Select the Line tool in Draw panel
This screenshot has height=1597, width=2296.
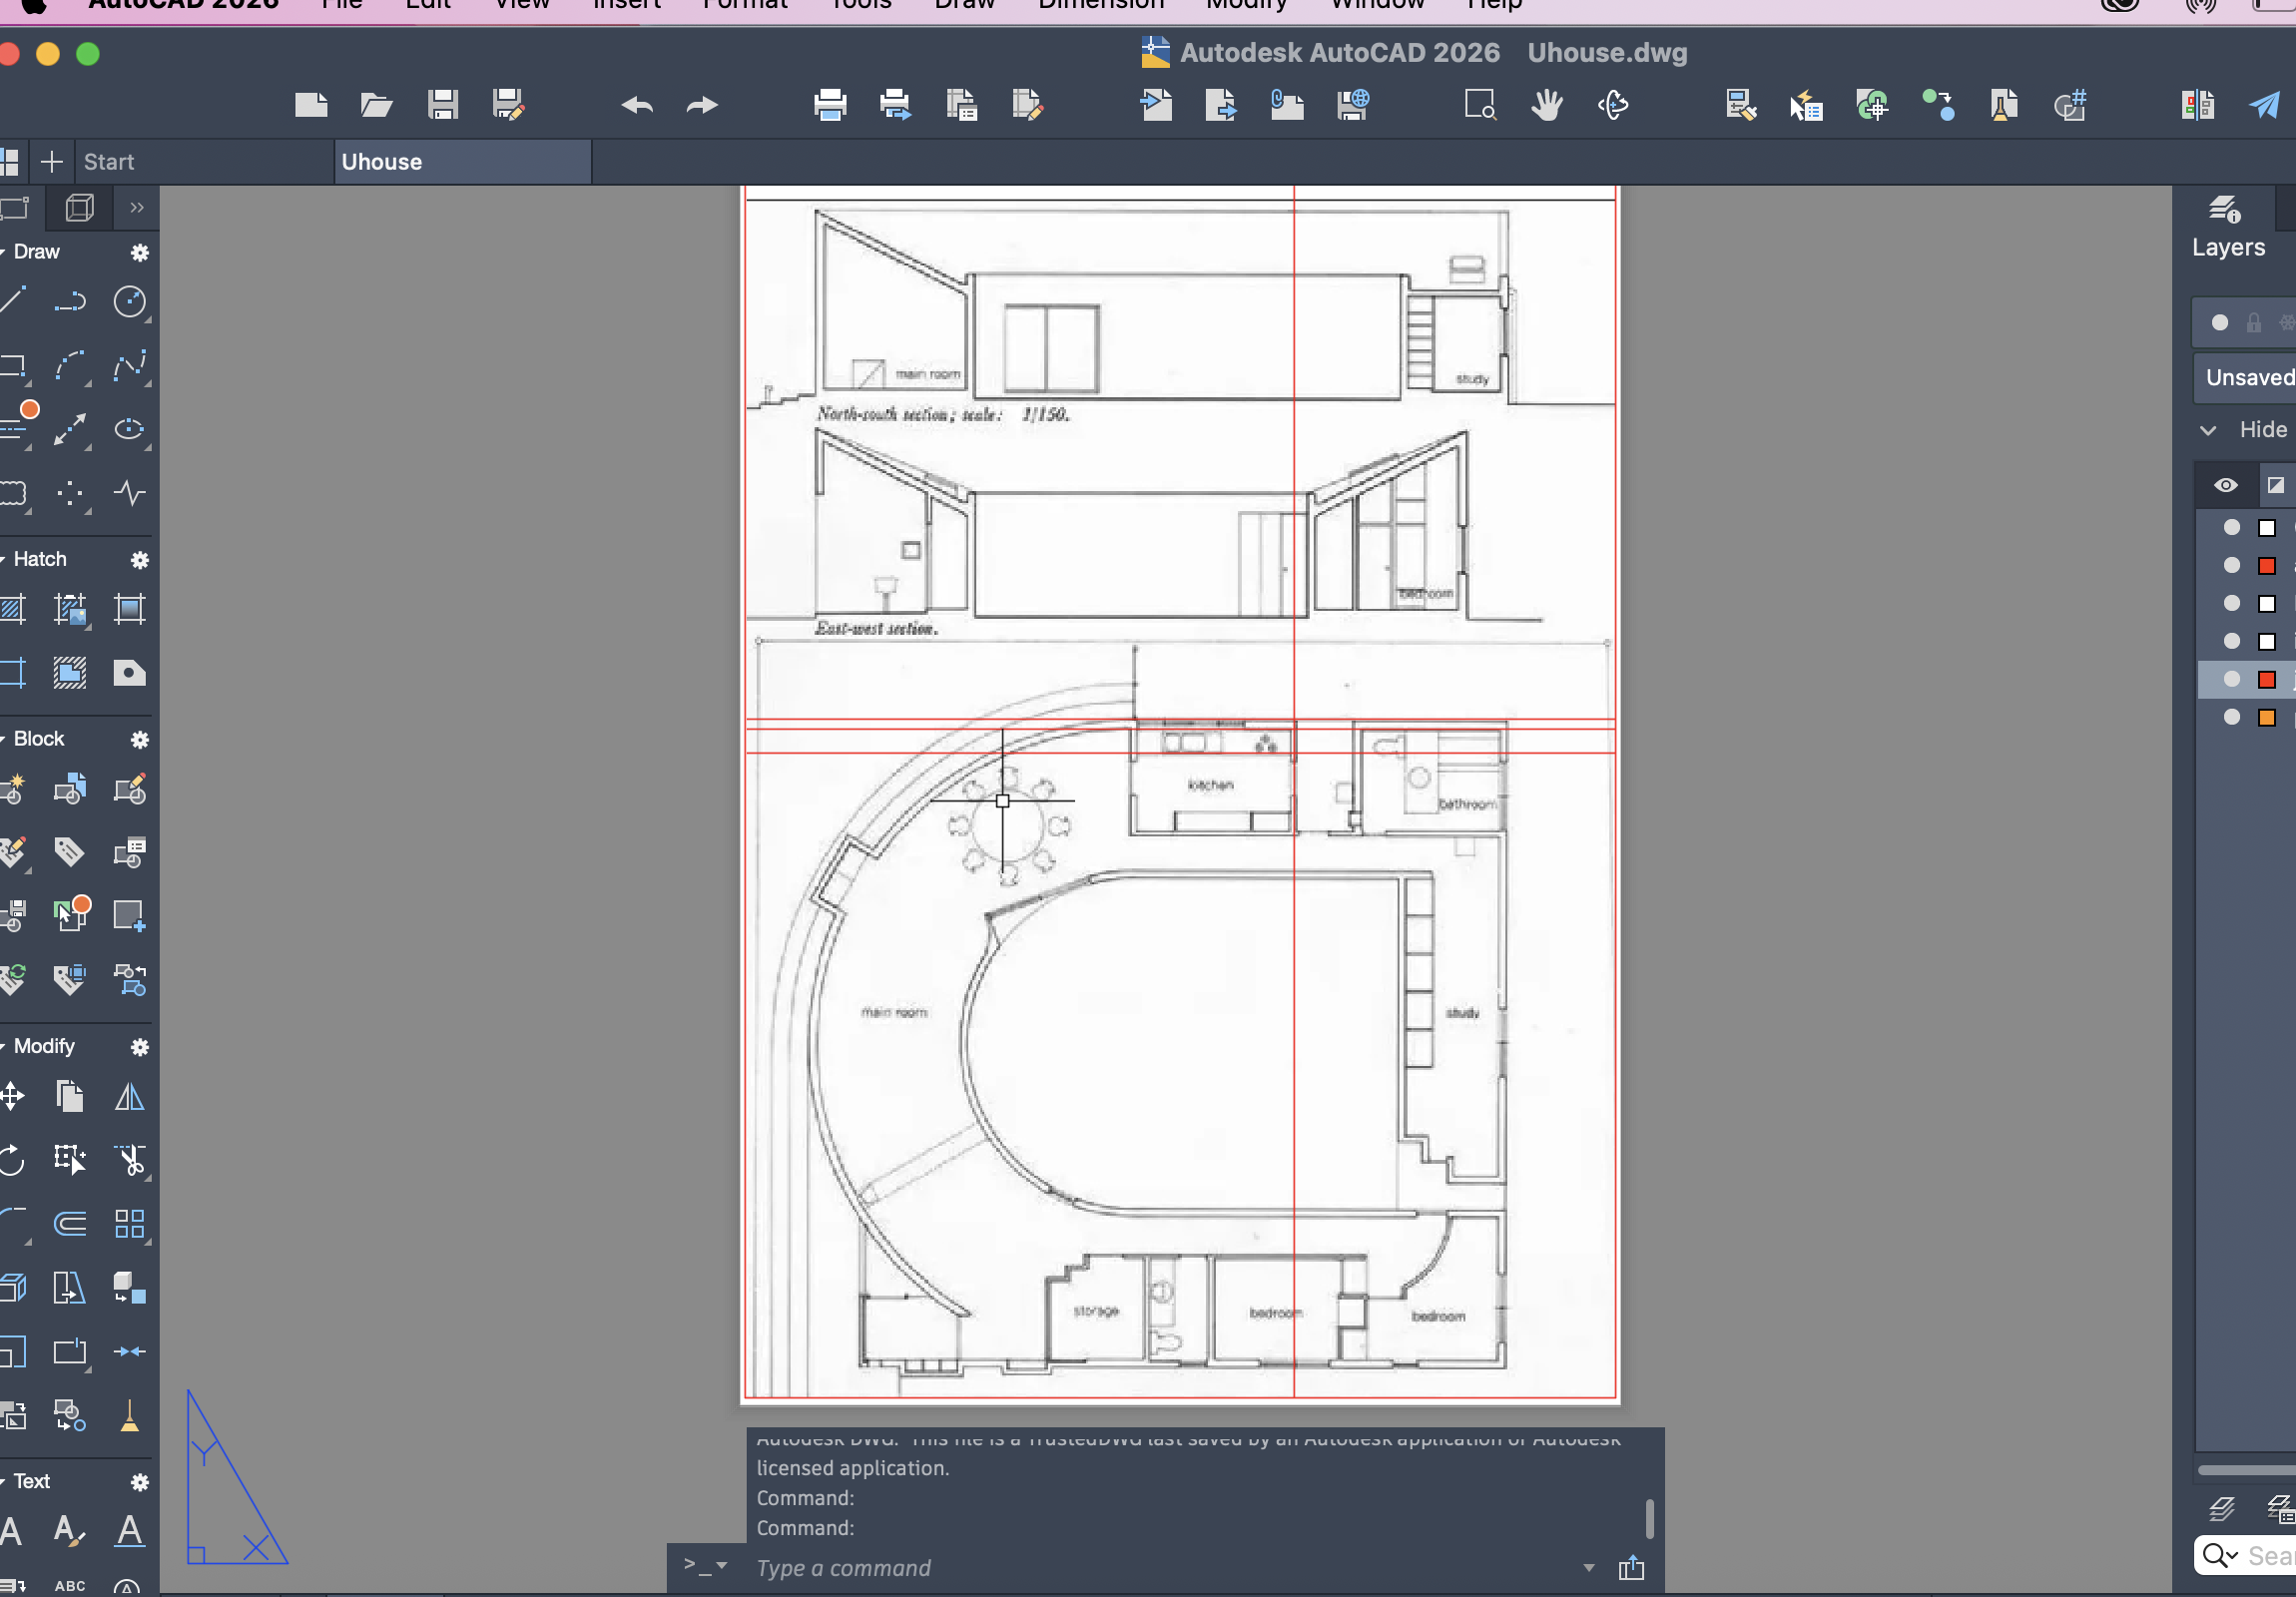[x=12, y=300]
